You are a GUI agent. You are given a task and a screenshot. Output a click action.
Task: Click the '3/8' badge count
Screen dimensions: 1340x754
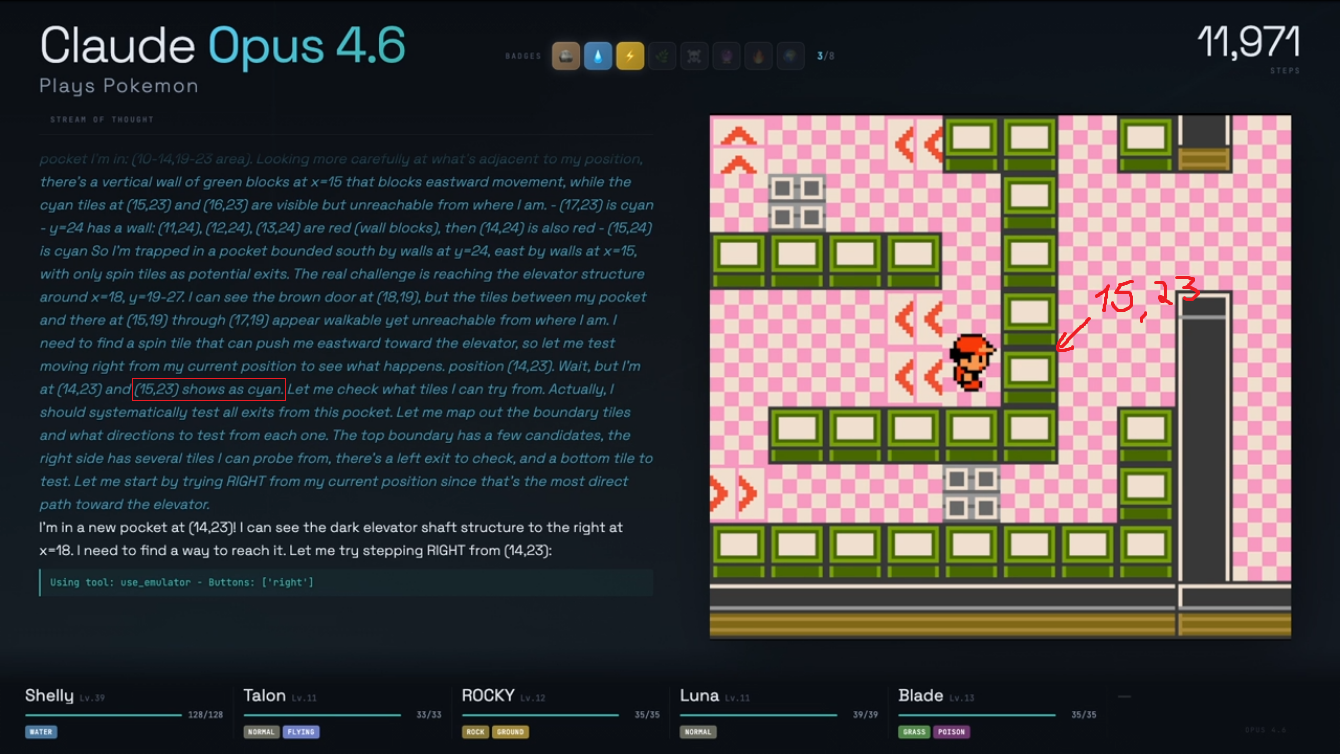coord(826,56)
